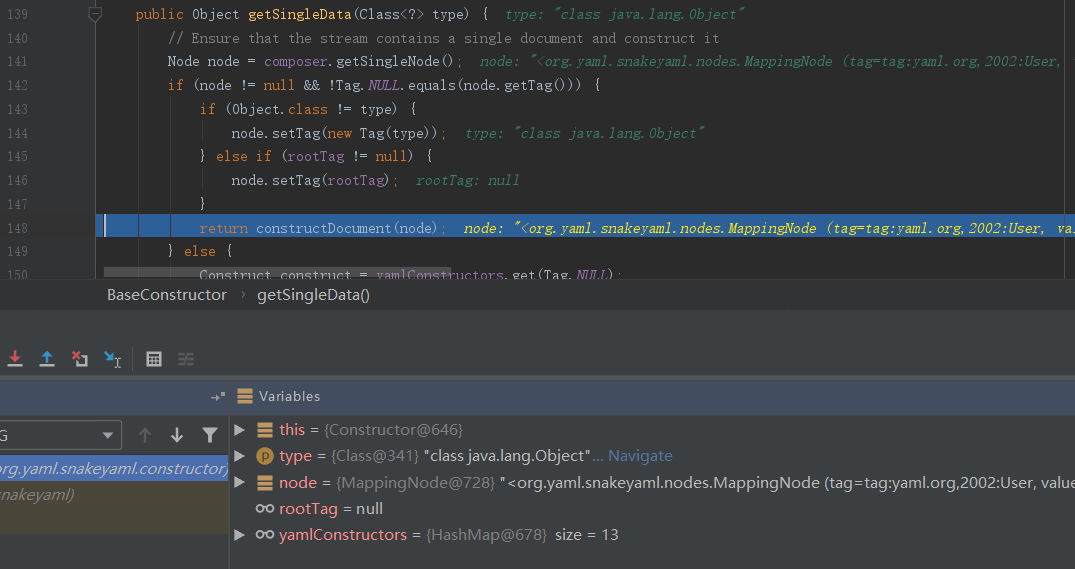The image size is (1075, 569).
Task: Click the Trace Current Stream Chain icon
Action: pyautogui.click(x=186, y=359)
